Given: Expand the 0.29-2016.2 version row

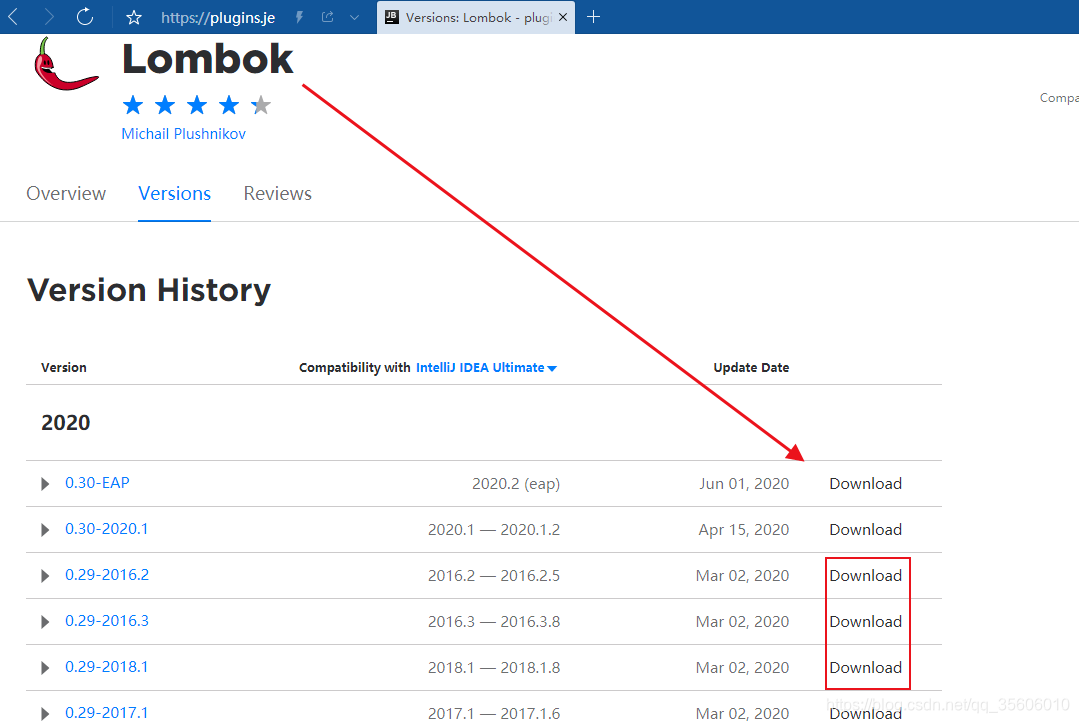Looking at the screenshot, I should tap(45, 576).
